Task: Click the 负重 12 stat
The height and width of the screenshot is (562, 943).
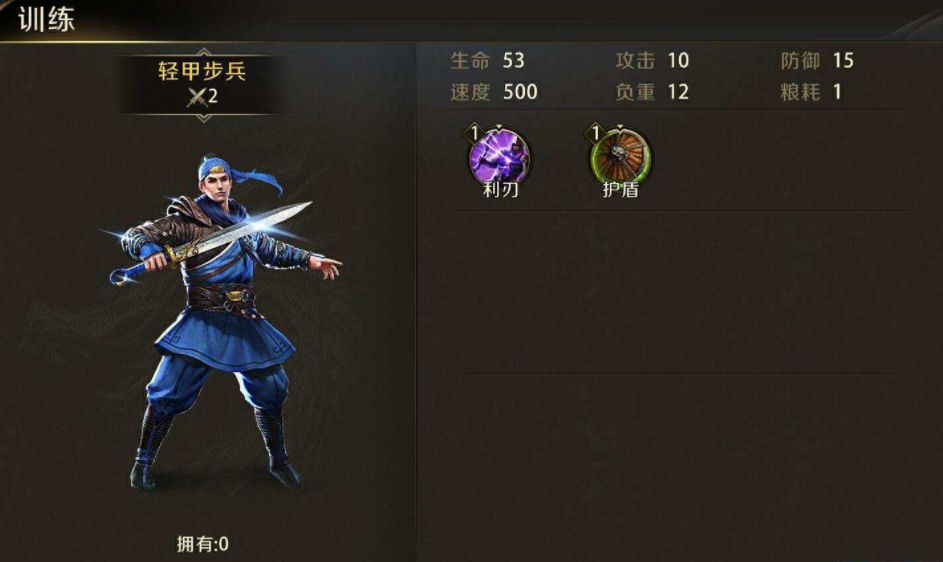Action: pyautogui.click(x=653, y=92)
